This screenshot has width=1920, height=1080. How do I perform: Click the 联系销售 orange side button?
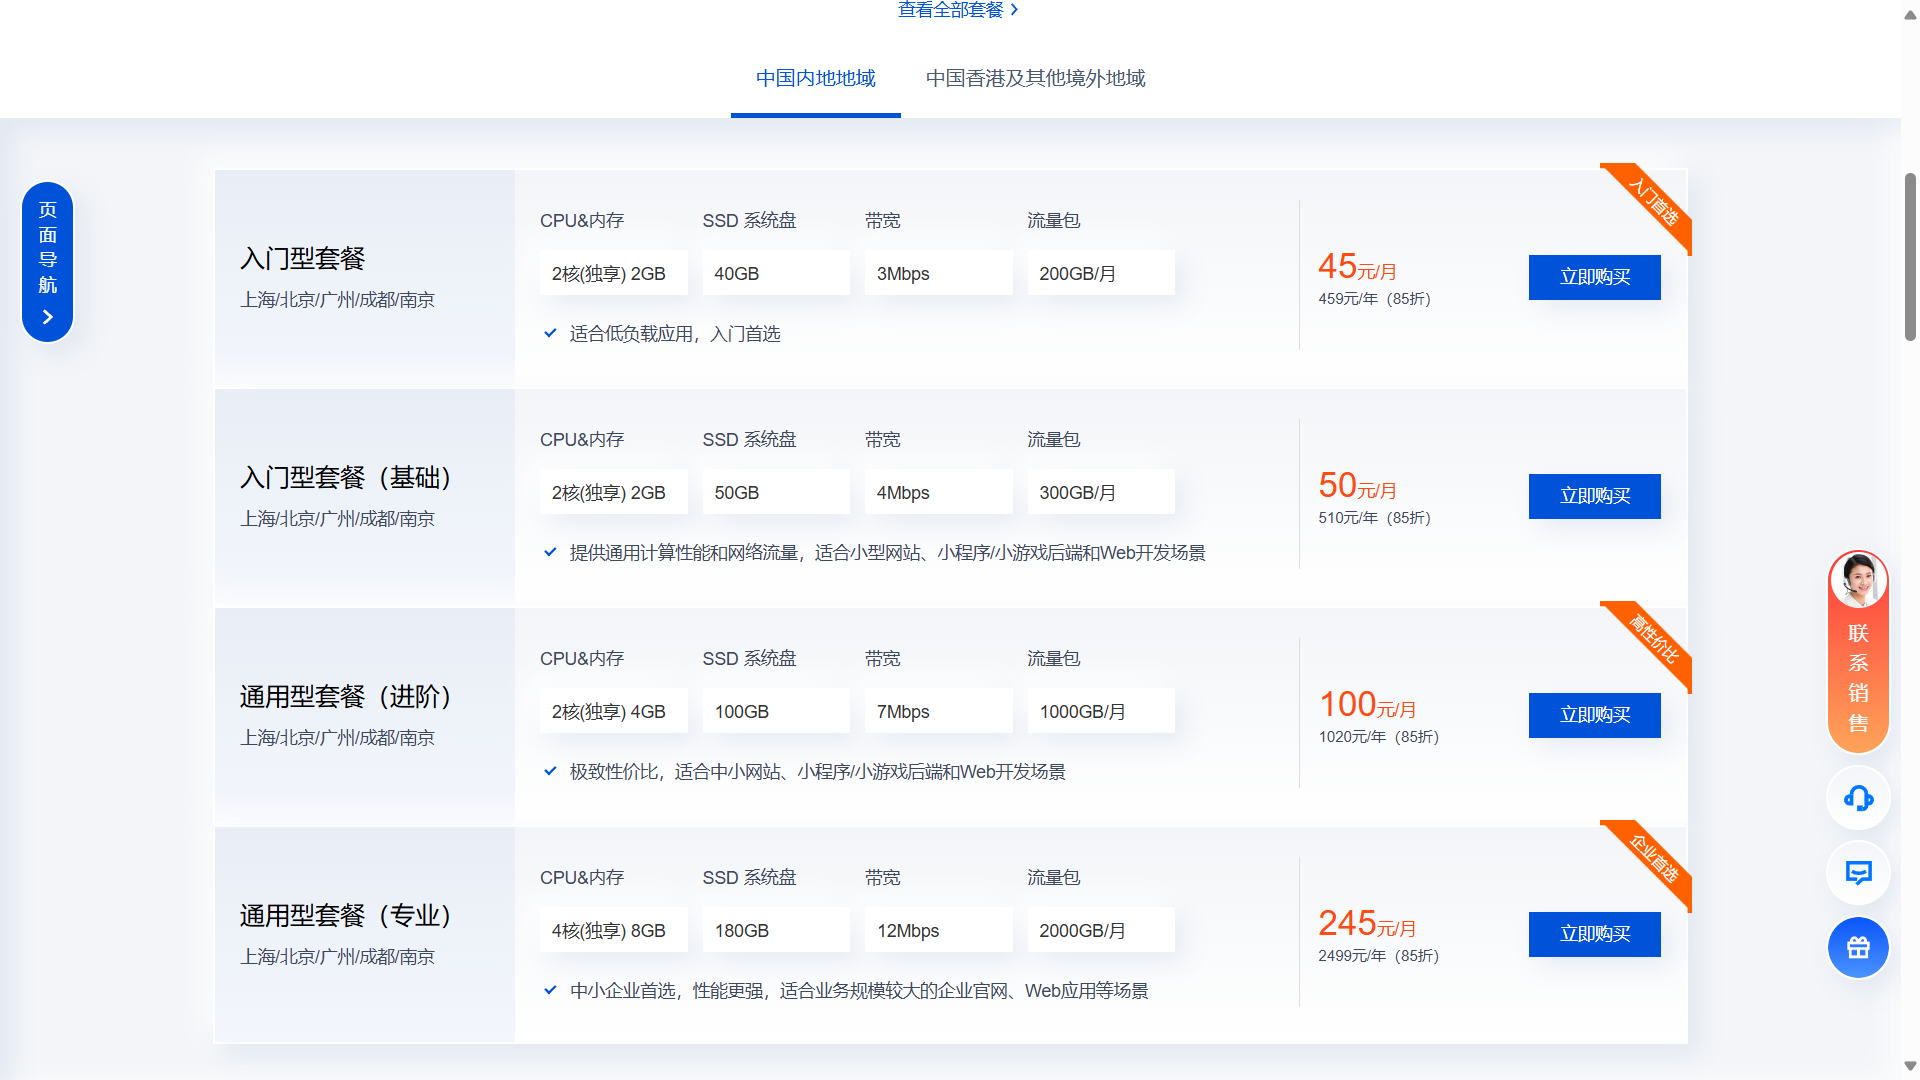[x=1858, y=678]
